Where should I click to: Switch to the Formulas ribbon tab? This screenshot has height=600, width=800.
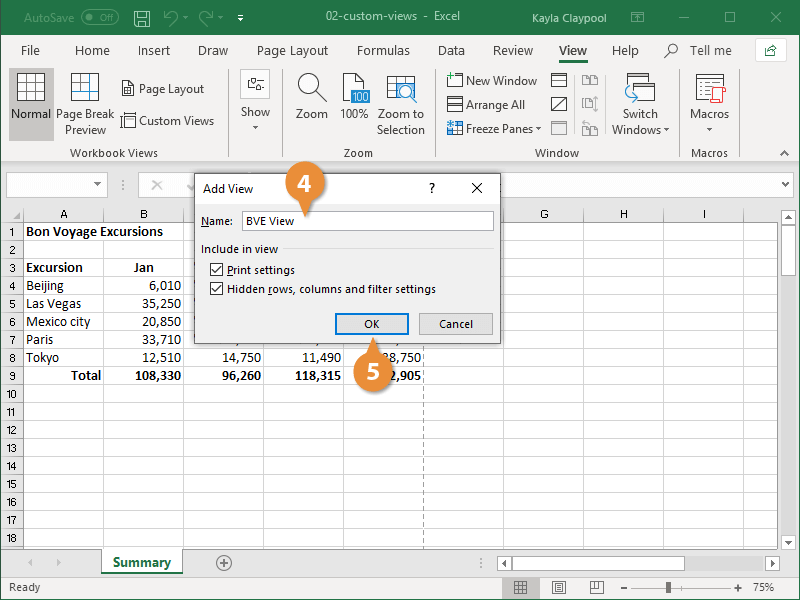pos(383,51)
